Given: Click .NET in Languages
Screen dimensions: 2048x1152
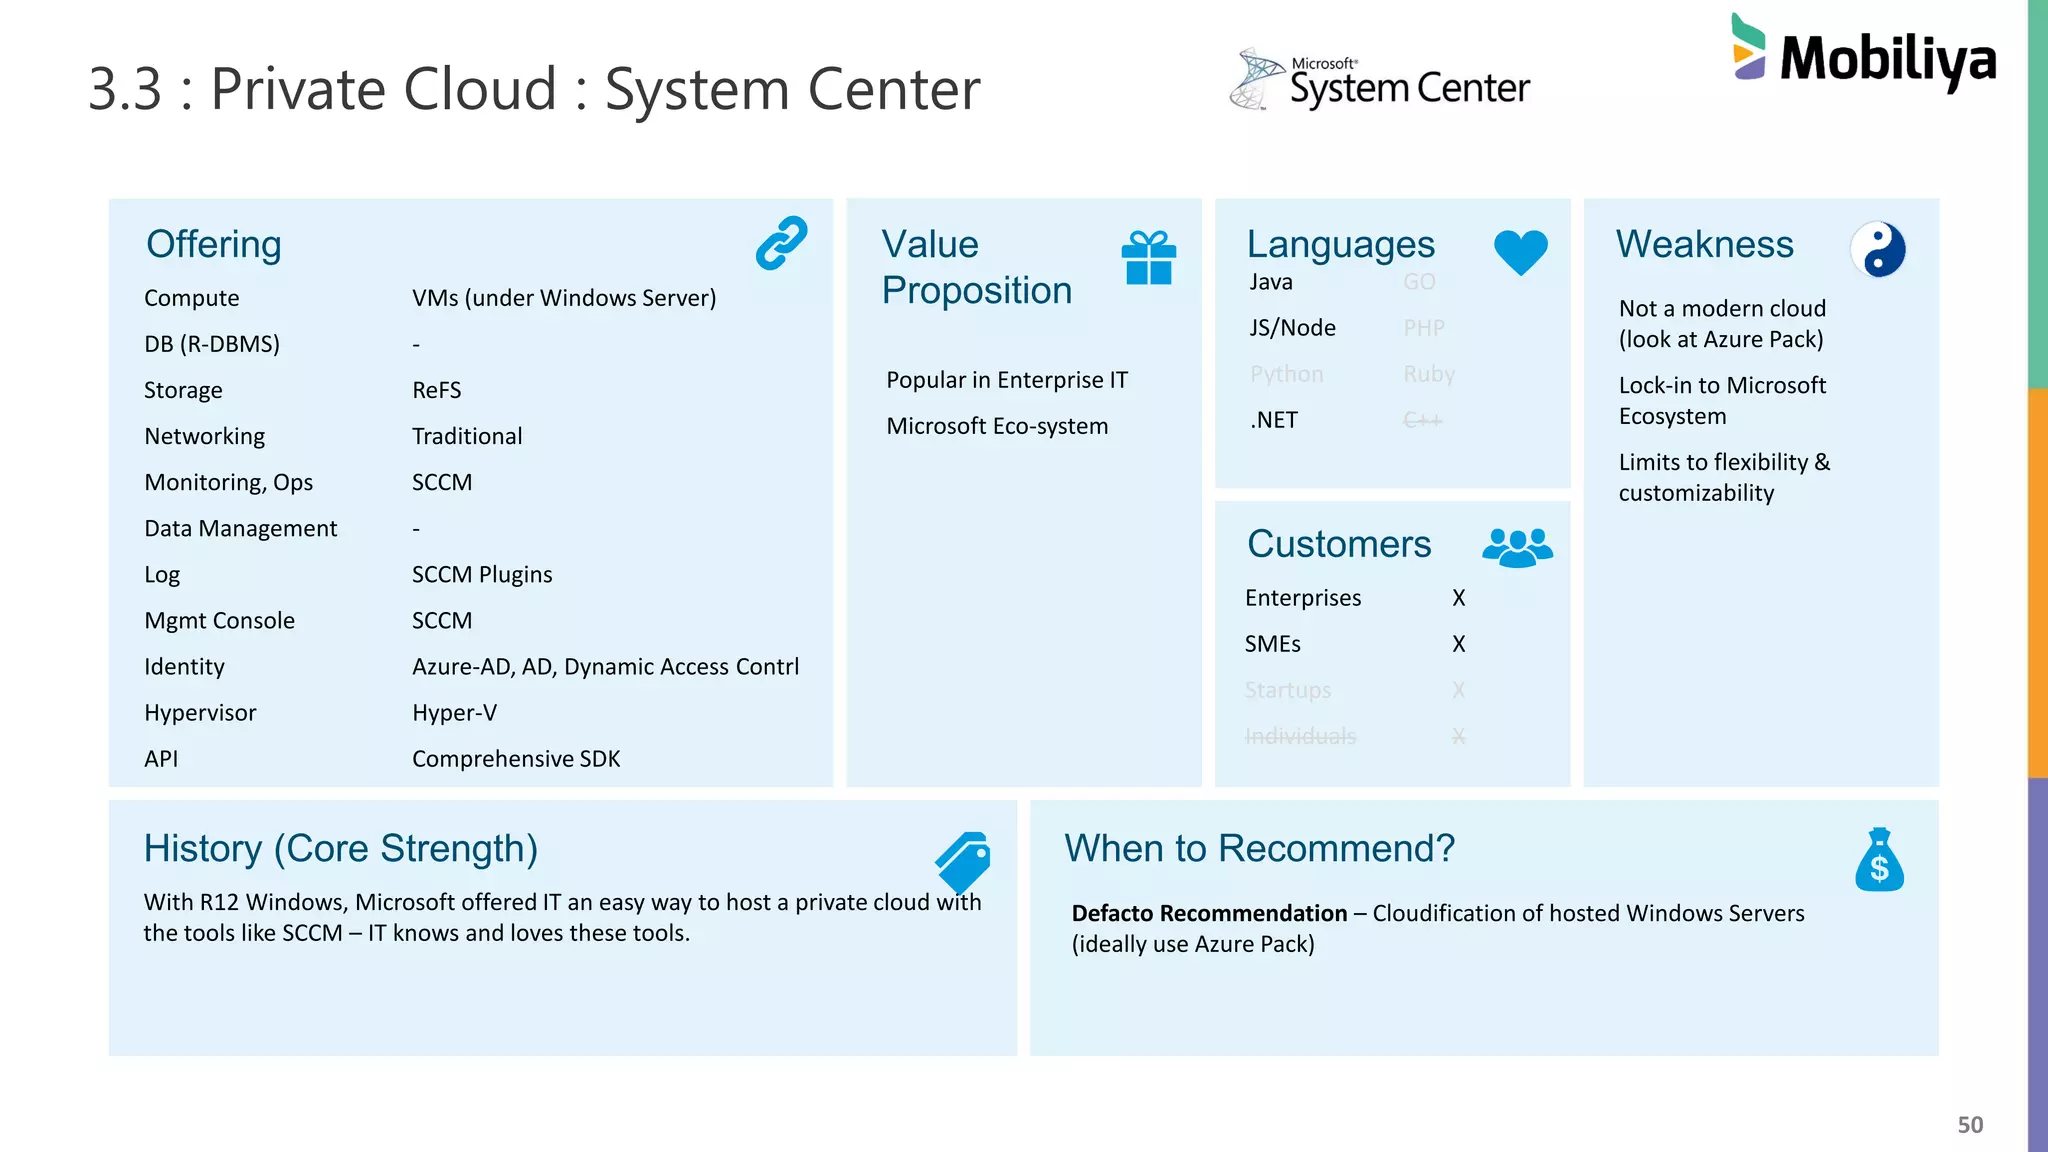Looking at the screenshot, I should click(1274, 420).
